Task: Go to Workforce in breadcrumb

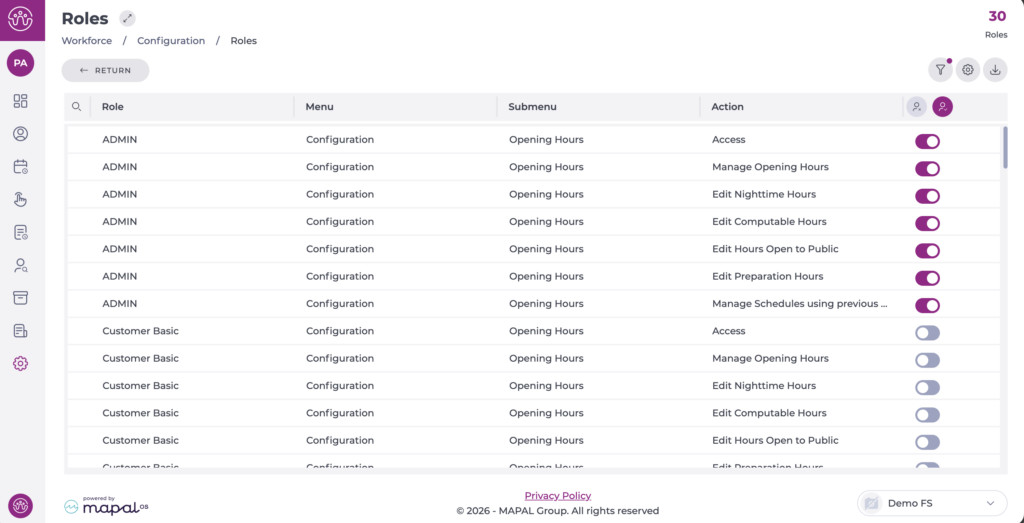Action: (x=87, y=41)
